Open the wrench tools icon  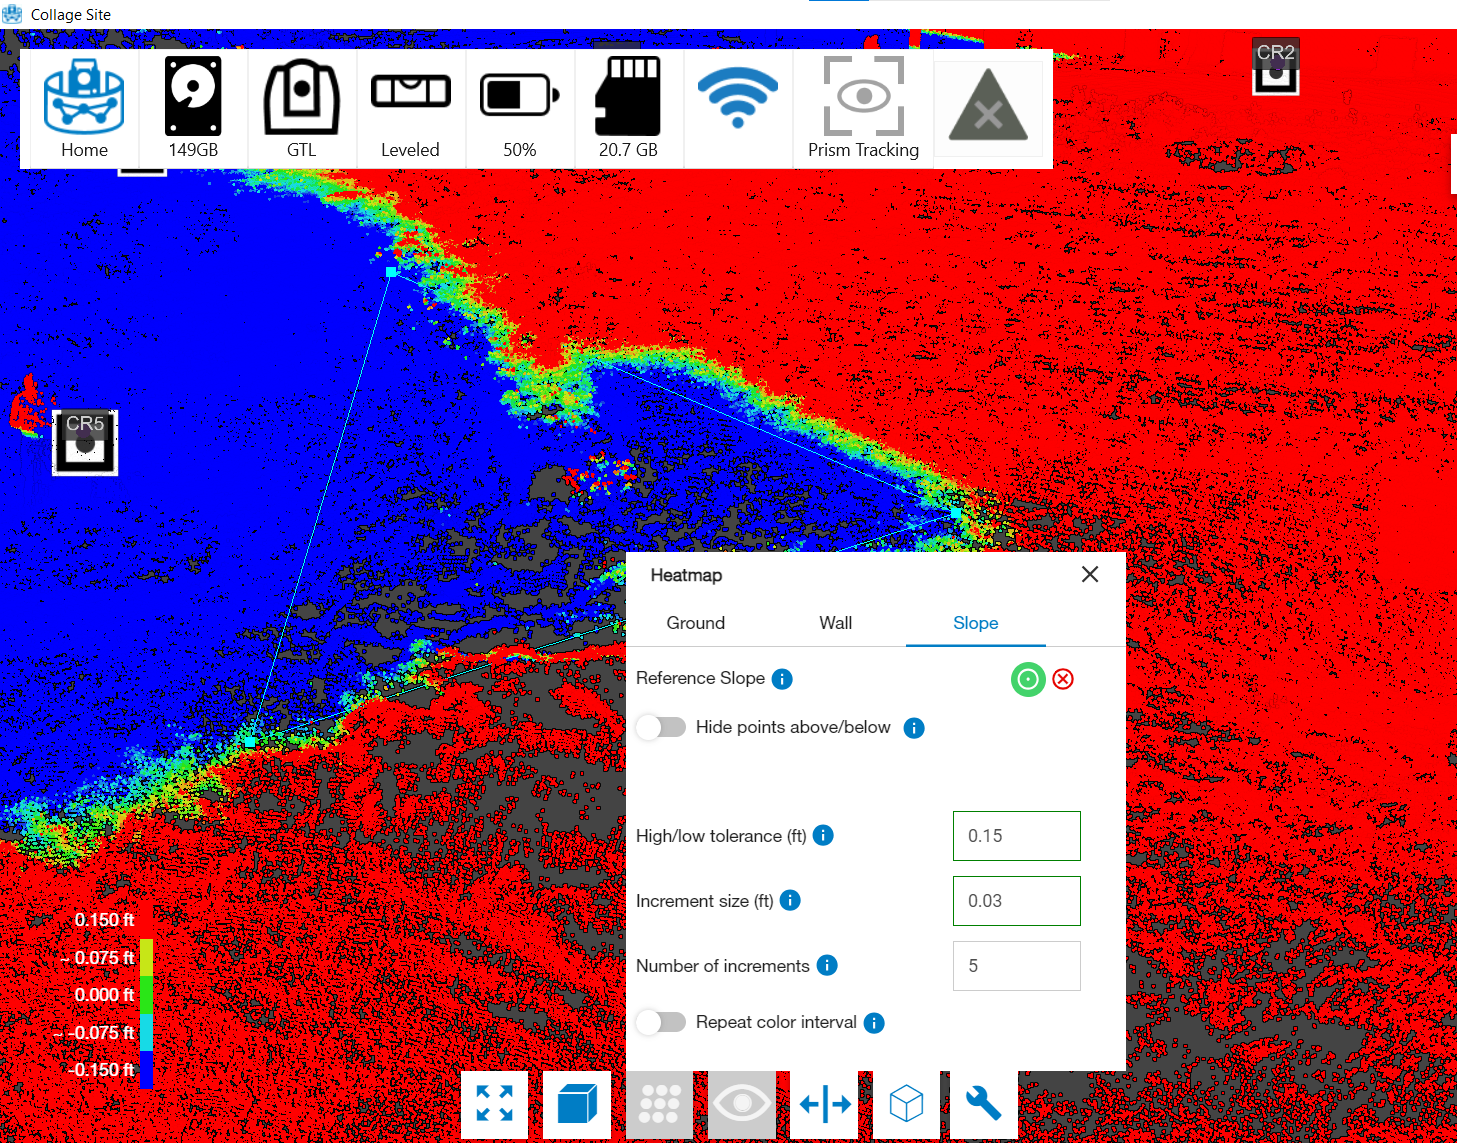click(x=983, y=1104)
